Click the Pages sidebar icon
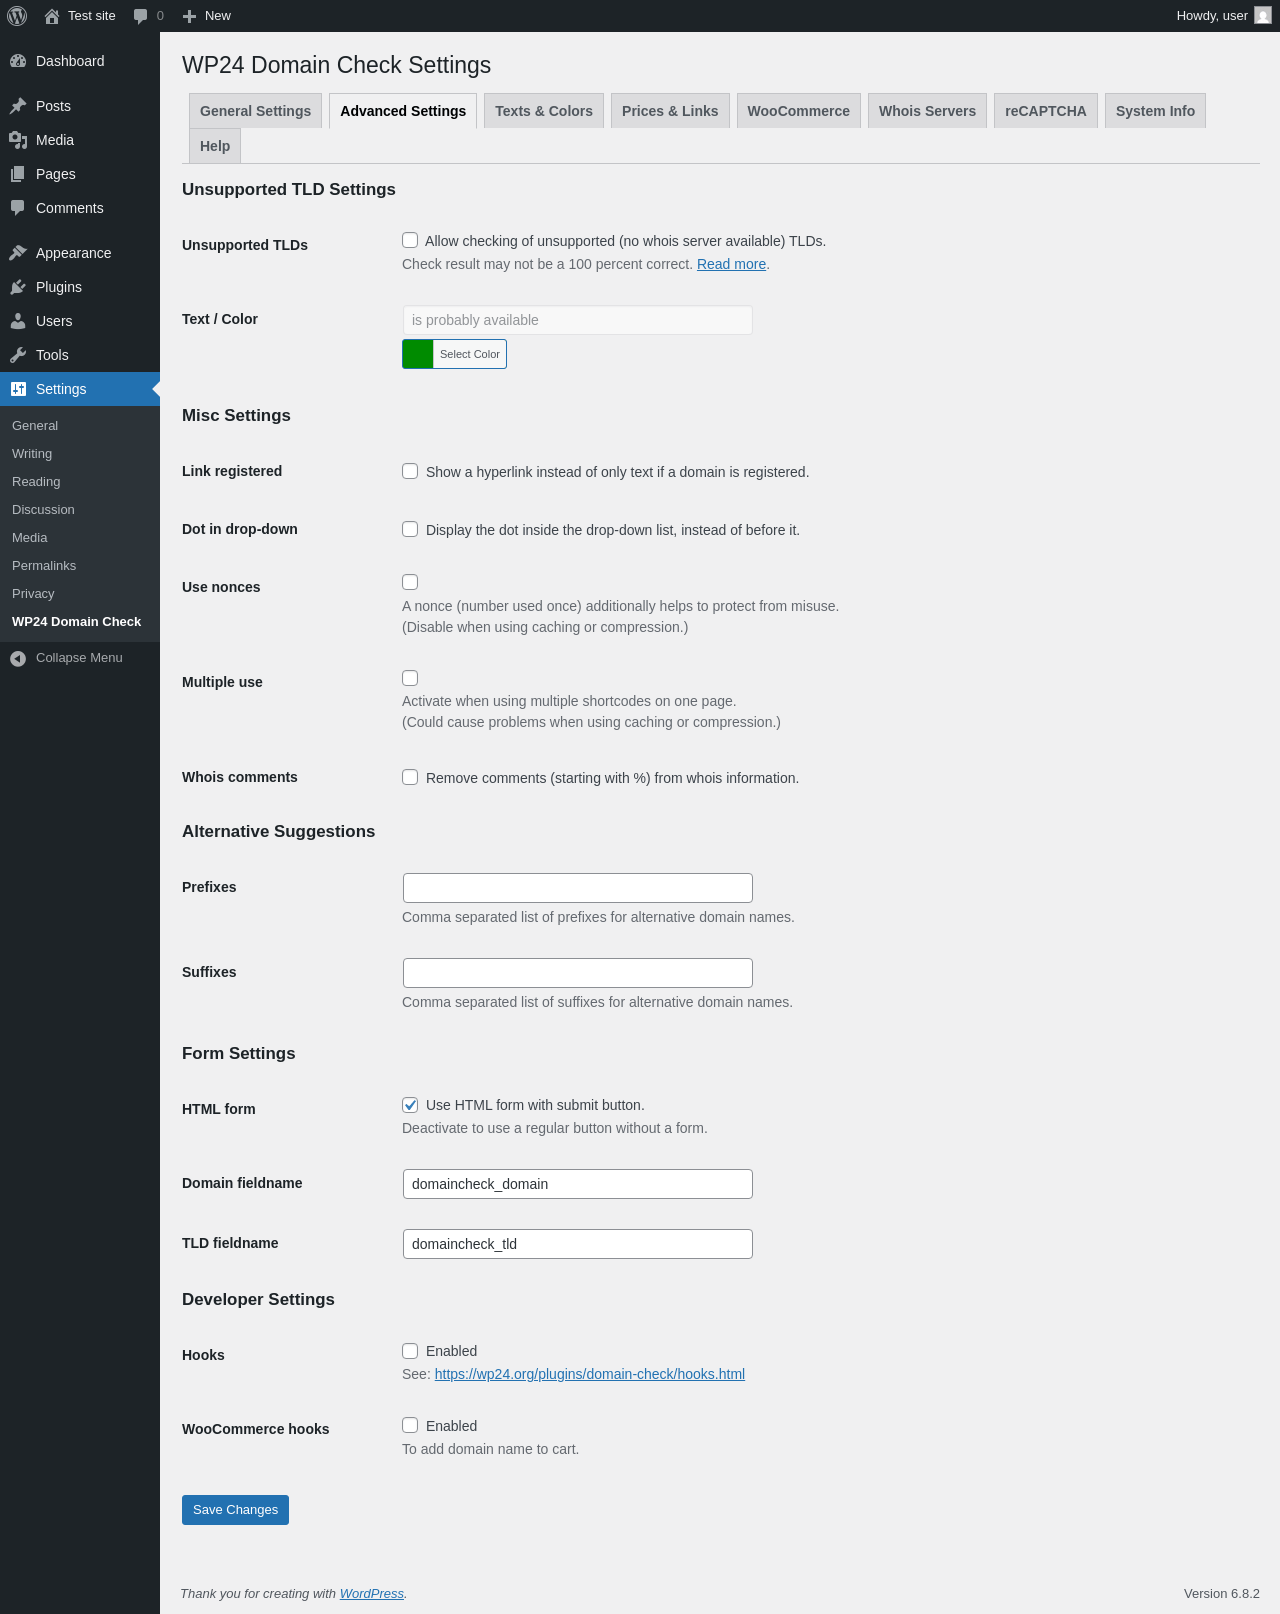Image resolution: width=1280 pixels, height=1614 pixels. [x=18, y=174]
